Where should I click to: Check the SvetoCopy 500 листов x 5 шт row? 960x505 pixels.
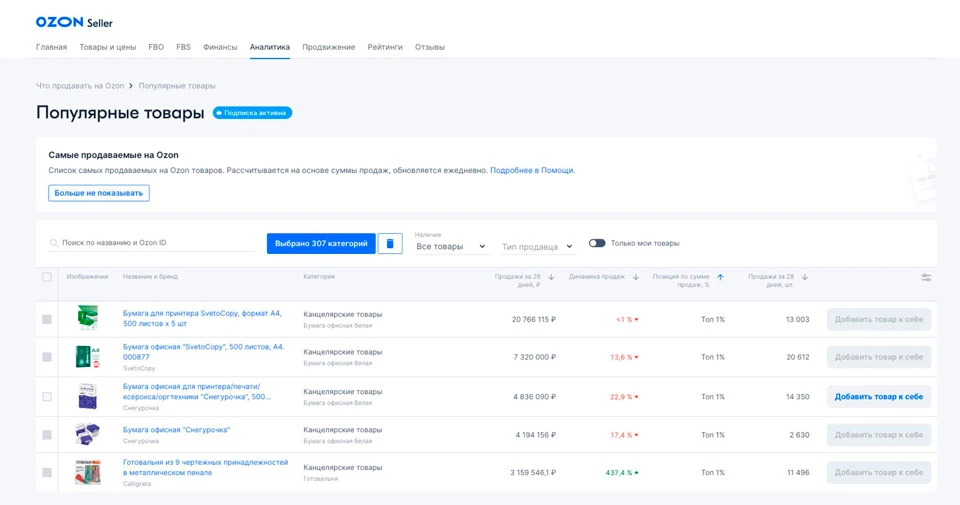[47, 320]
